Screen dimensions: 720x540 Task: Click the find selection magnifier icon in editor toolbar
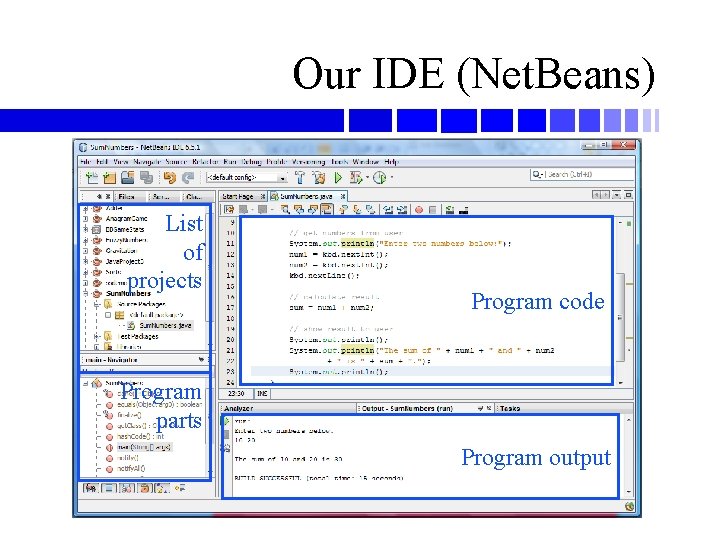click(x=286, y=210)
